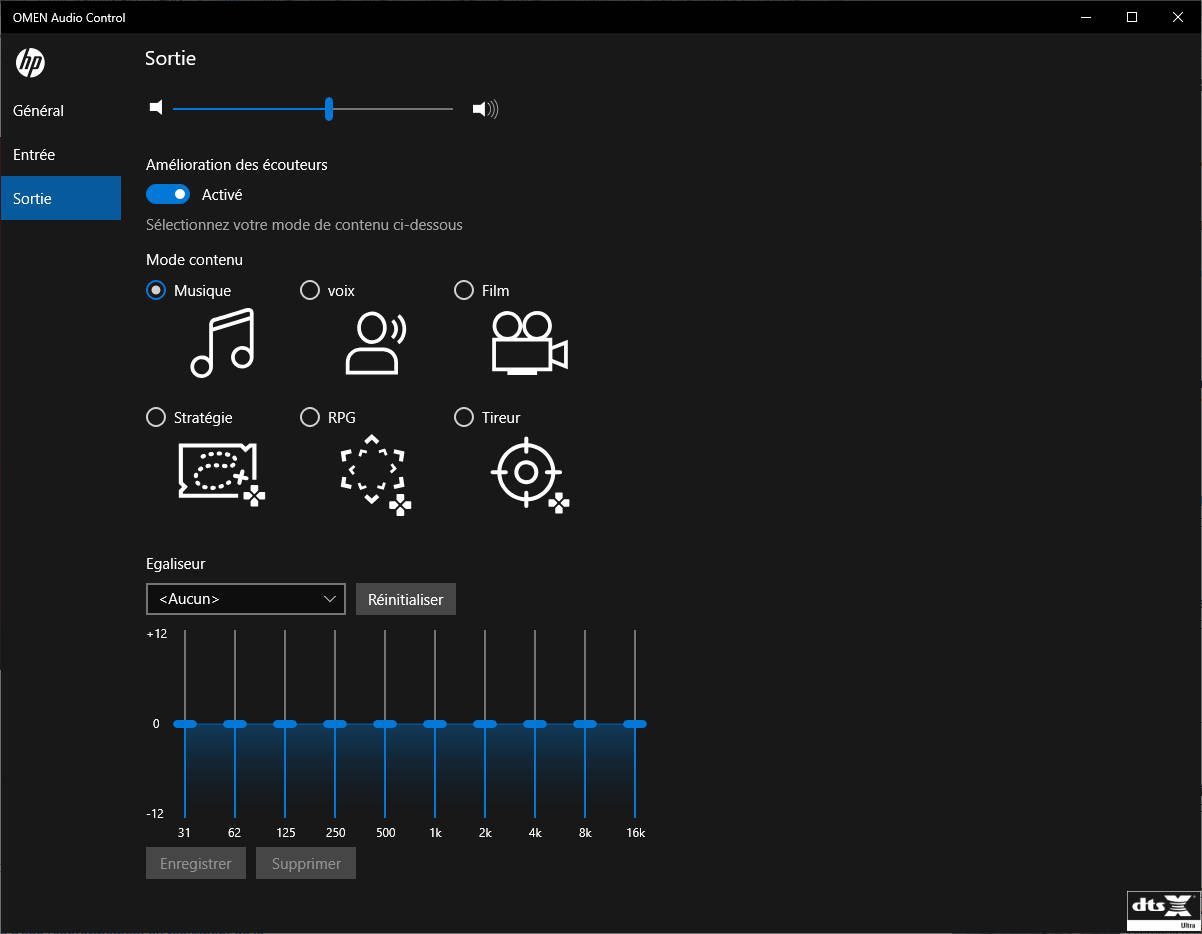
Task: Click the DTS:X Ultra logo
Action: (x=1163, y=910)
